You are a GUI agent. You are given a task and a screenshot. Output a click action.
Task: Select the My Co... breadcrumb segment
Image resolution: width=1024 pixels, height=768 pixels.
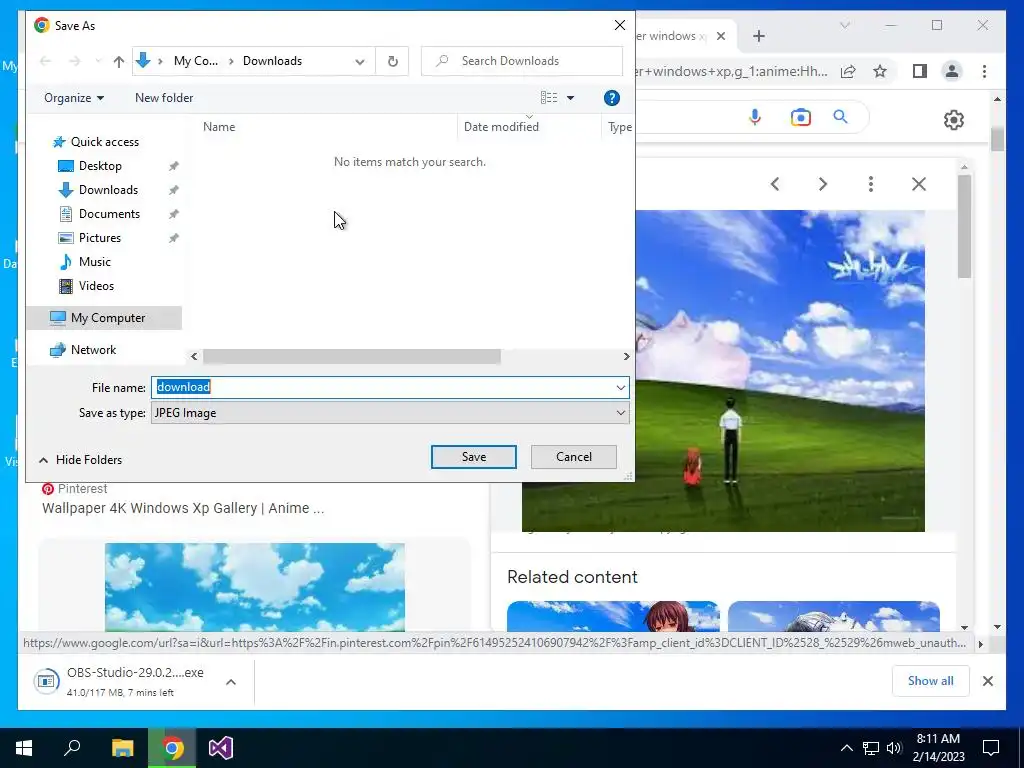pos(196,61)
